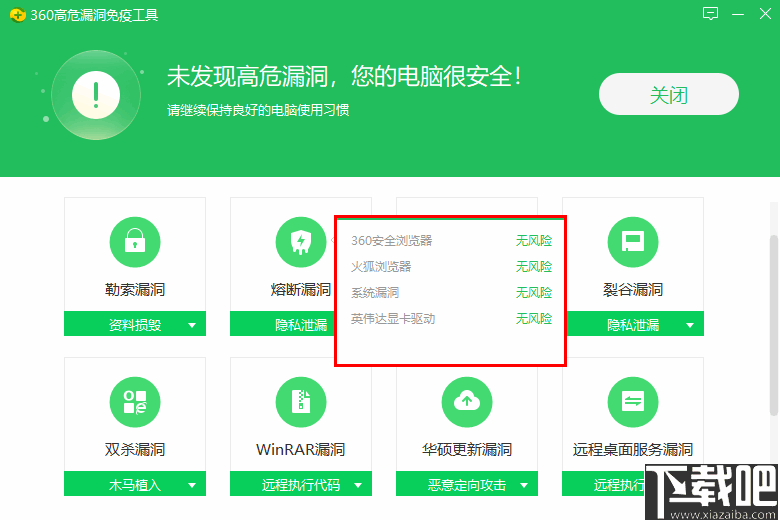This screenshot has width=780, height=520.
Task: Select the 英伟达显卡驱动 row in popup
Action: click(x=451, y=318)
